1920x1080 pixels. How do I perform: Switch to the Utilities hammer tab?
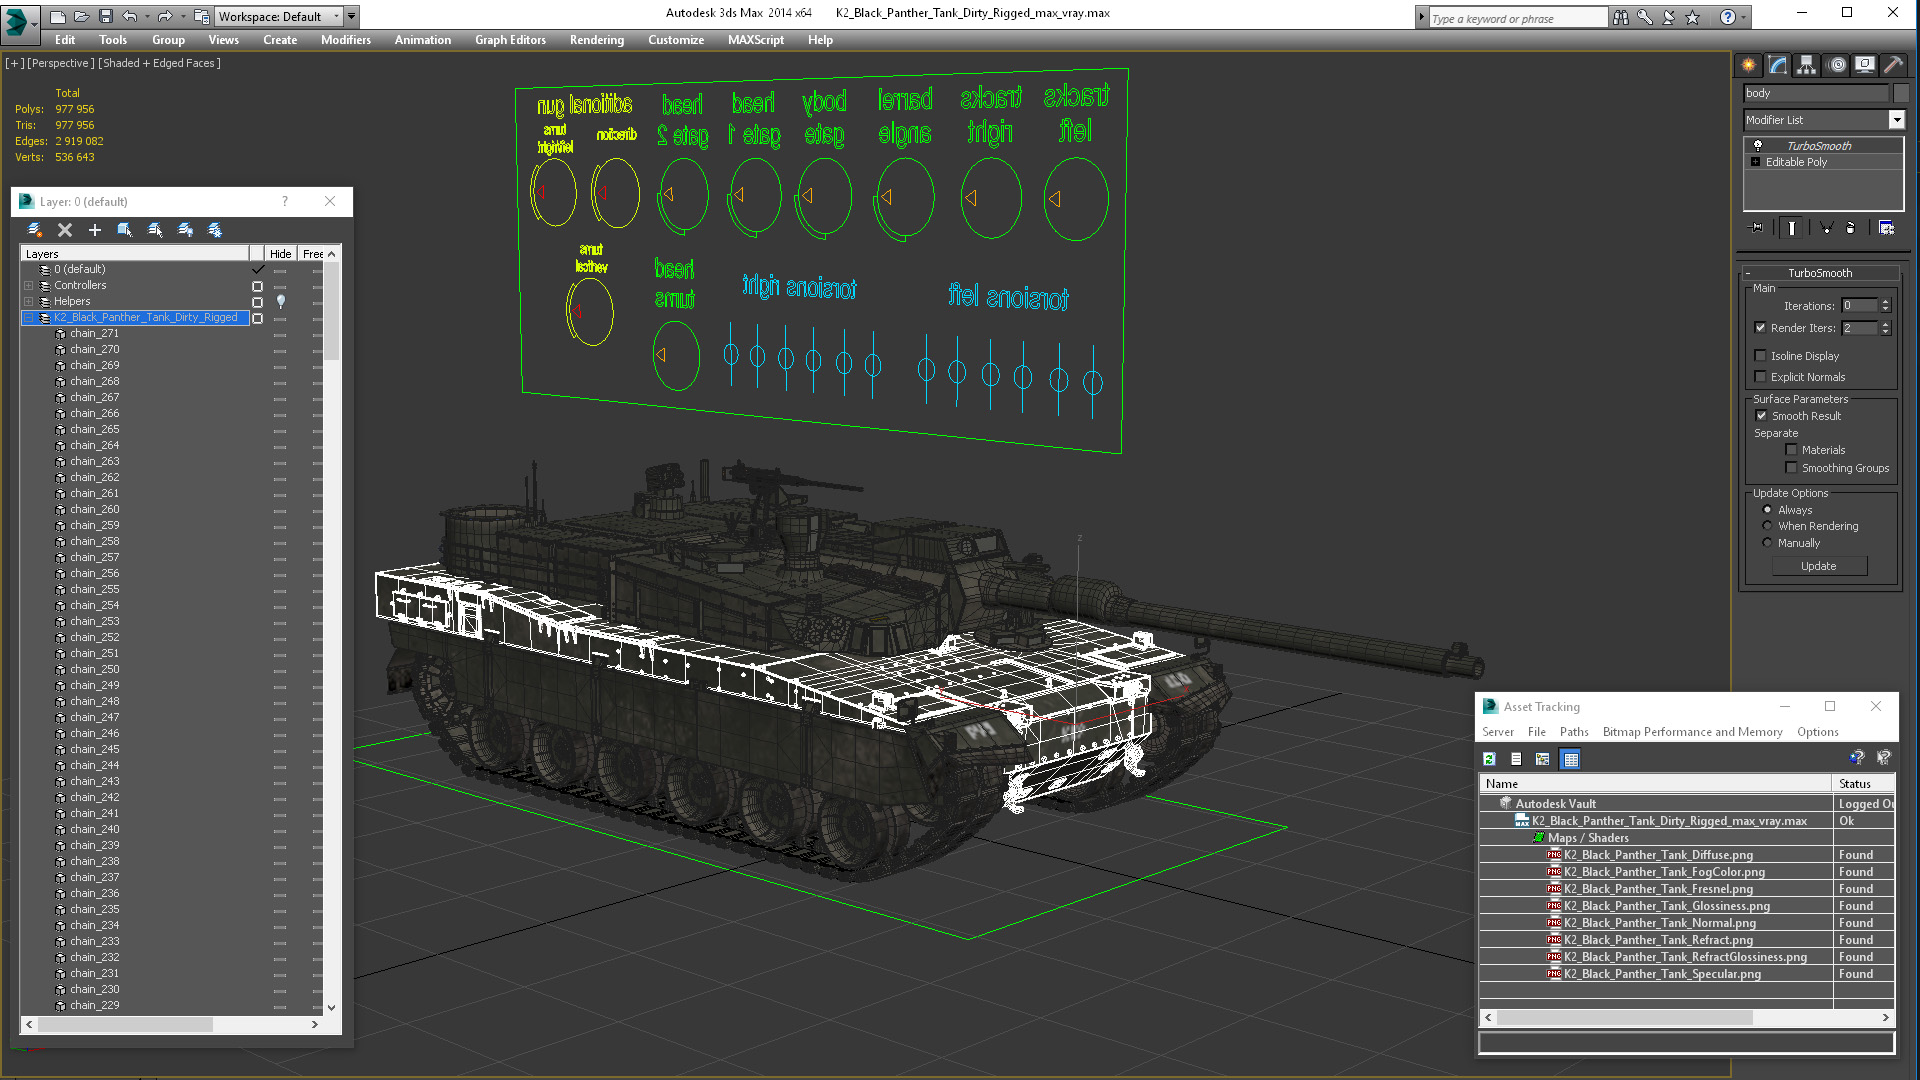pyautogui.click(x=1893, y=65)
